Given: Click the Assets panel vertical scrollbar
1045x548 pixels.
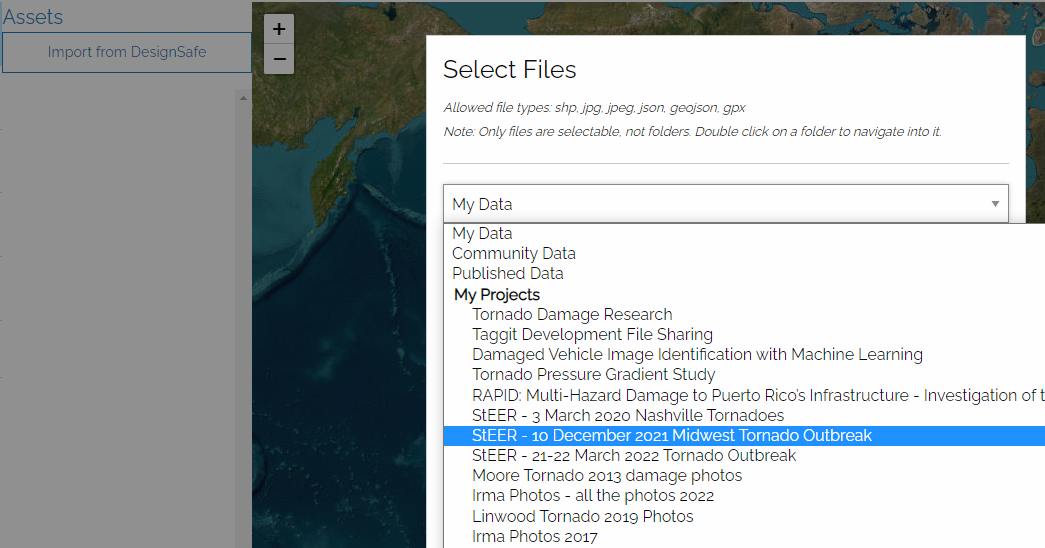Looking at the screenshot, I should pyautogui.click(x=241, y=300).
